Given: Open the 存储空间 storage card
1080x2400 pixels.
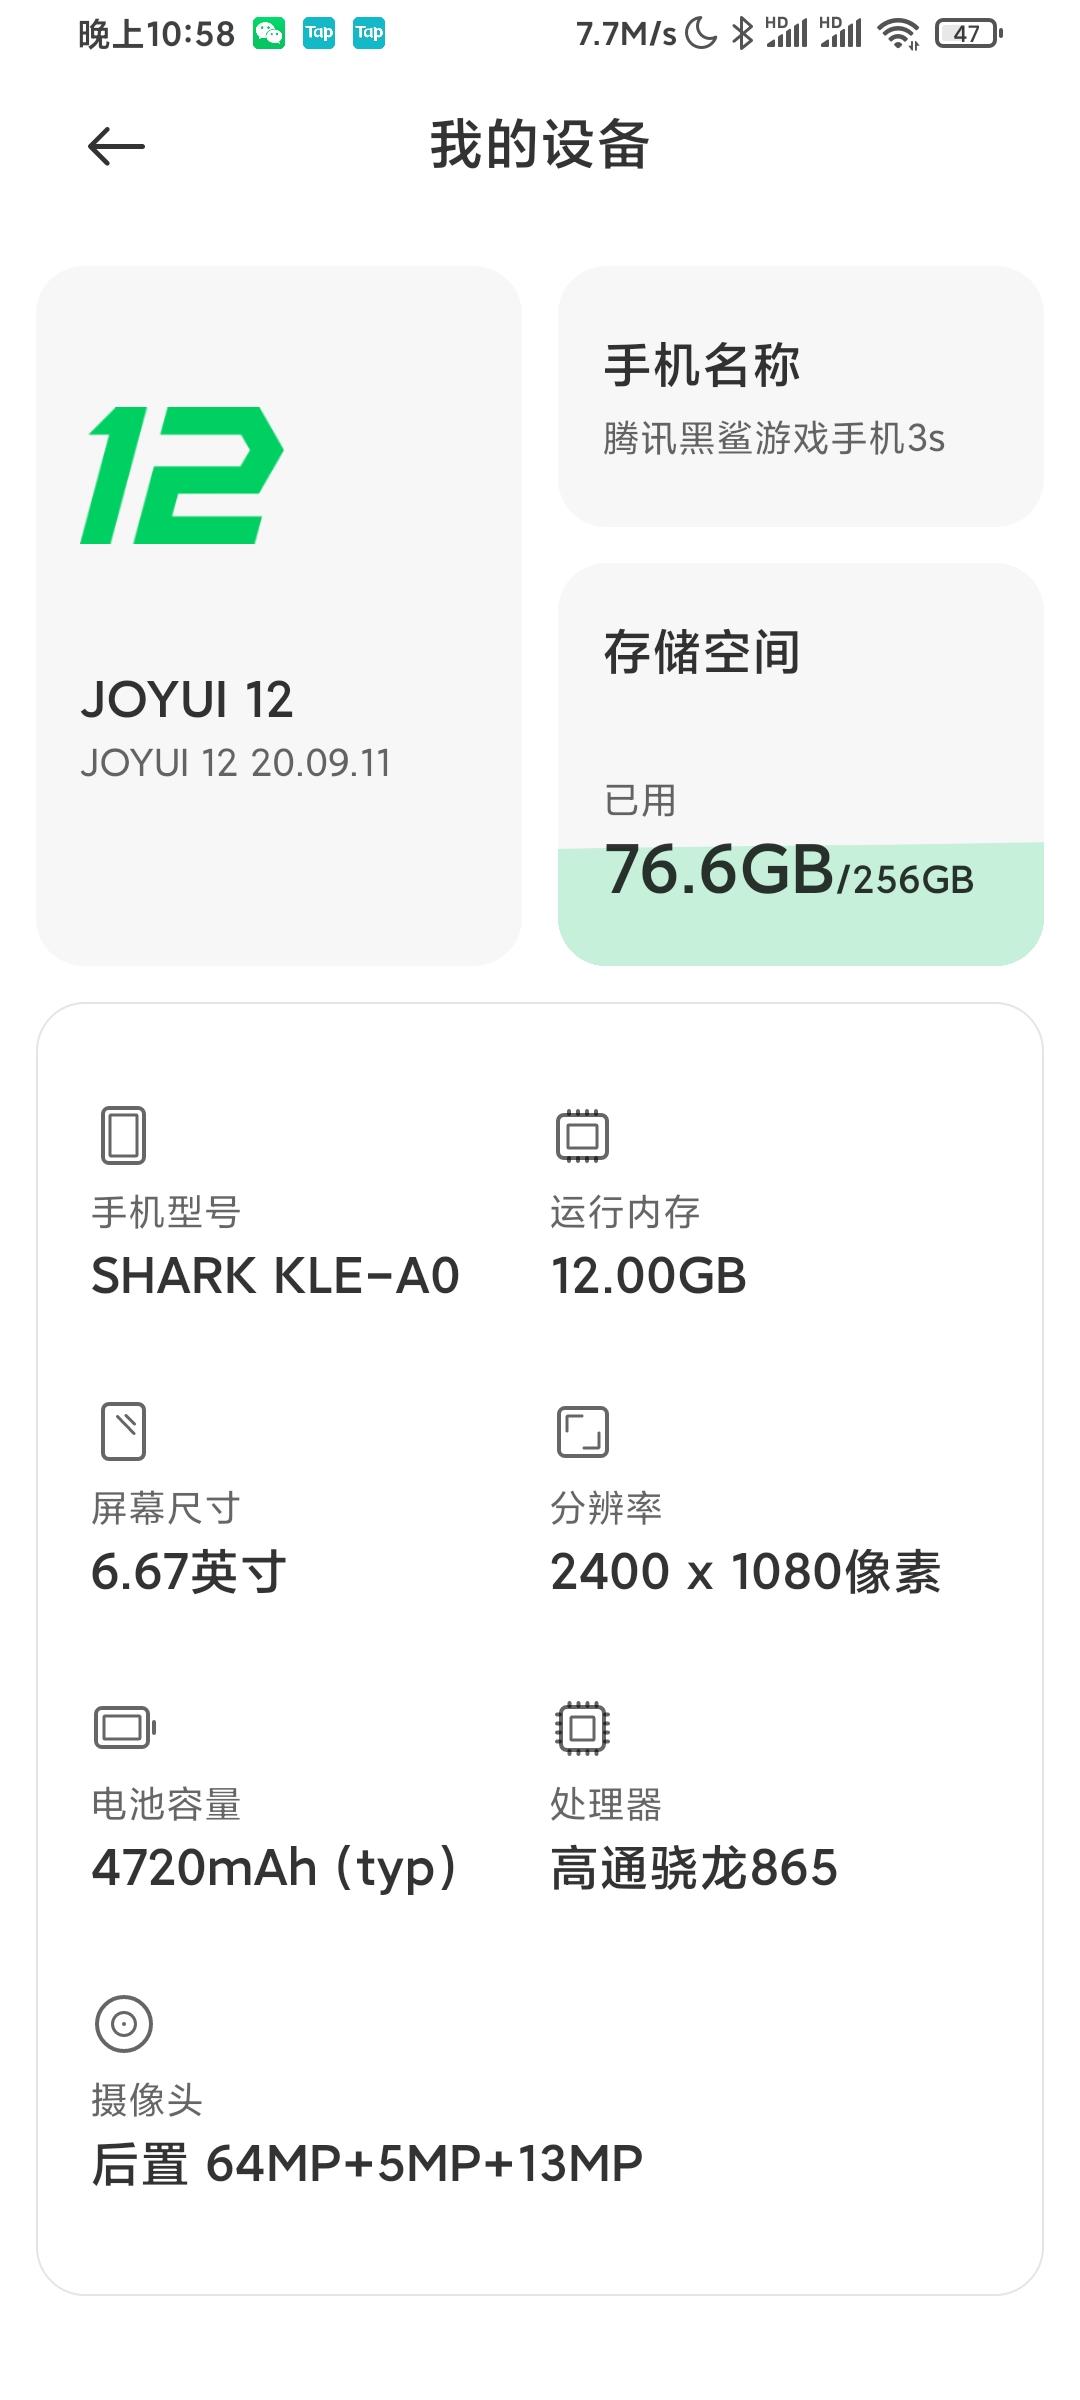Looking at the screenshot, I should point(800,764).
